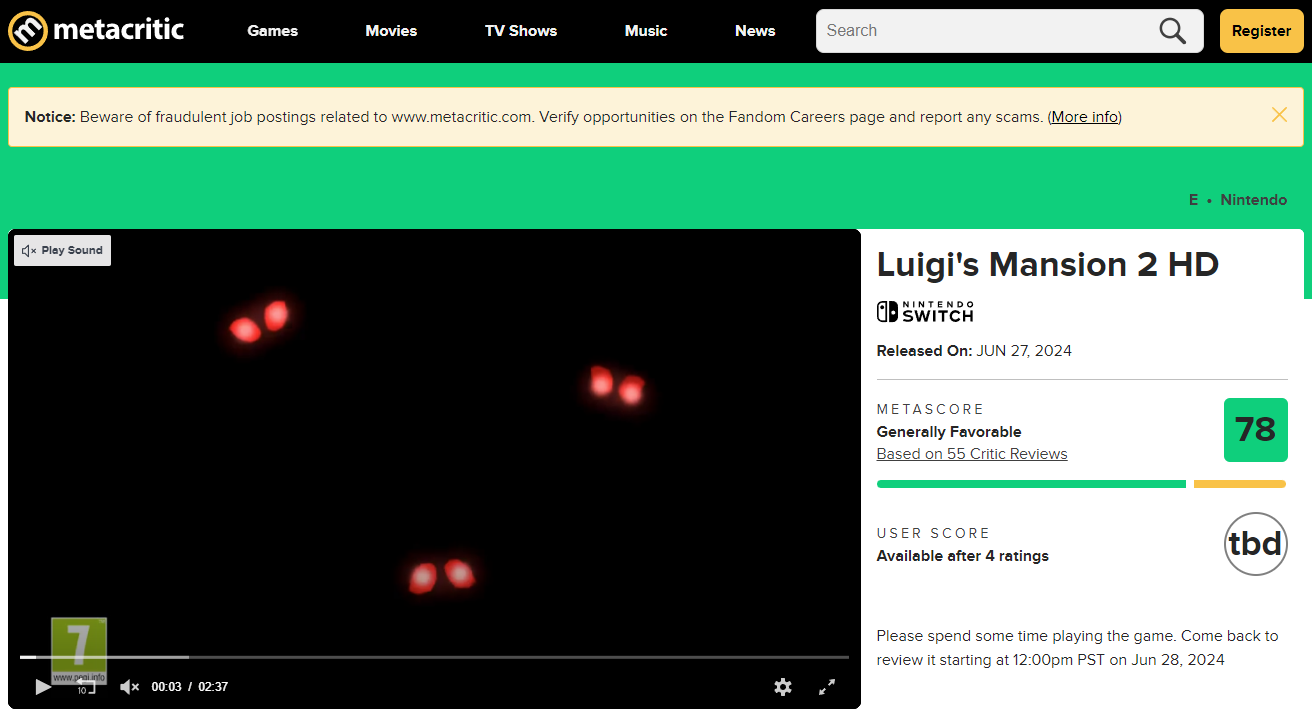Click the tbd user score circle
The height and width of the screenshot is (717, 1312).
1256,544
